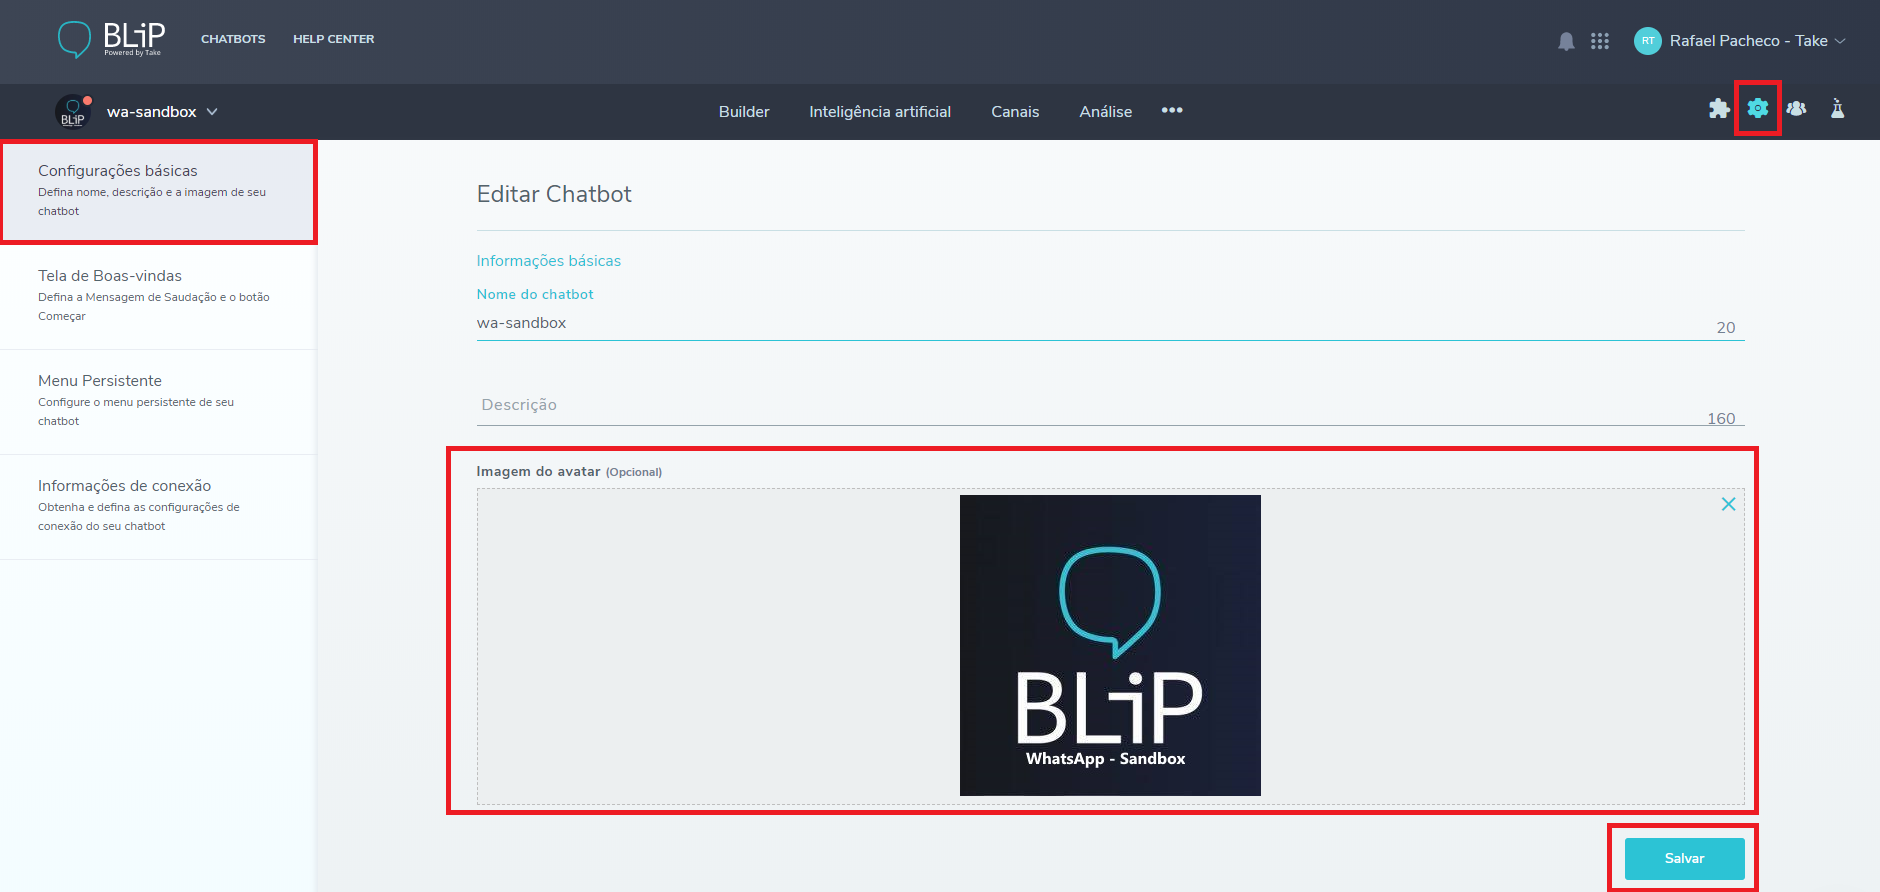Click the BLiP logo in header
This screenshot has height=892, width=1880.
(x=112, y=40)
